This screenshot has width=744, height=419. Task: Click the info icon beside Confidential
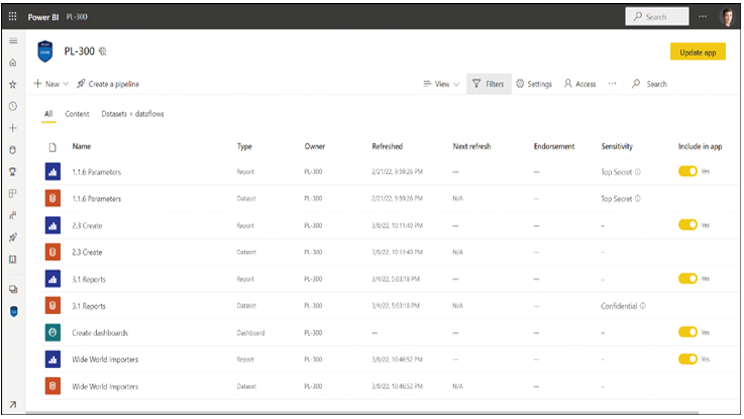[642, 306]
